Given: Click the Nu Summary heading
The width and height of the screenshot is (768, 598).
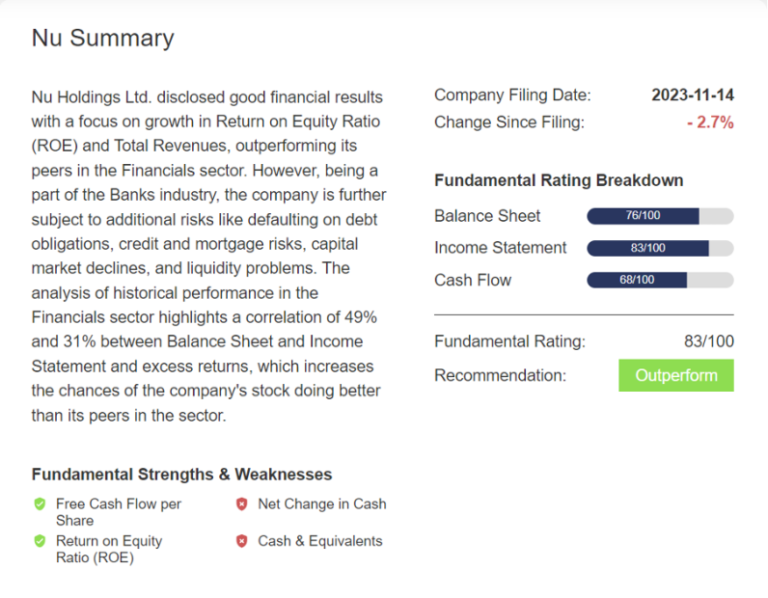Looking at the screenshot, I should 103,39.
